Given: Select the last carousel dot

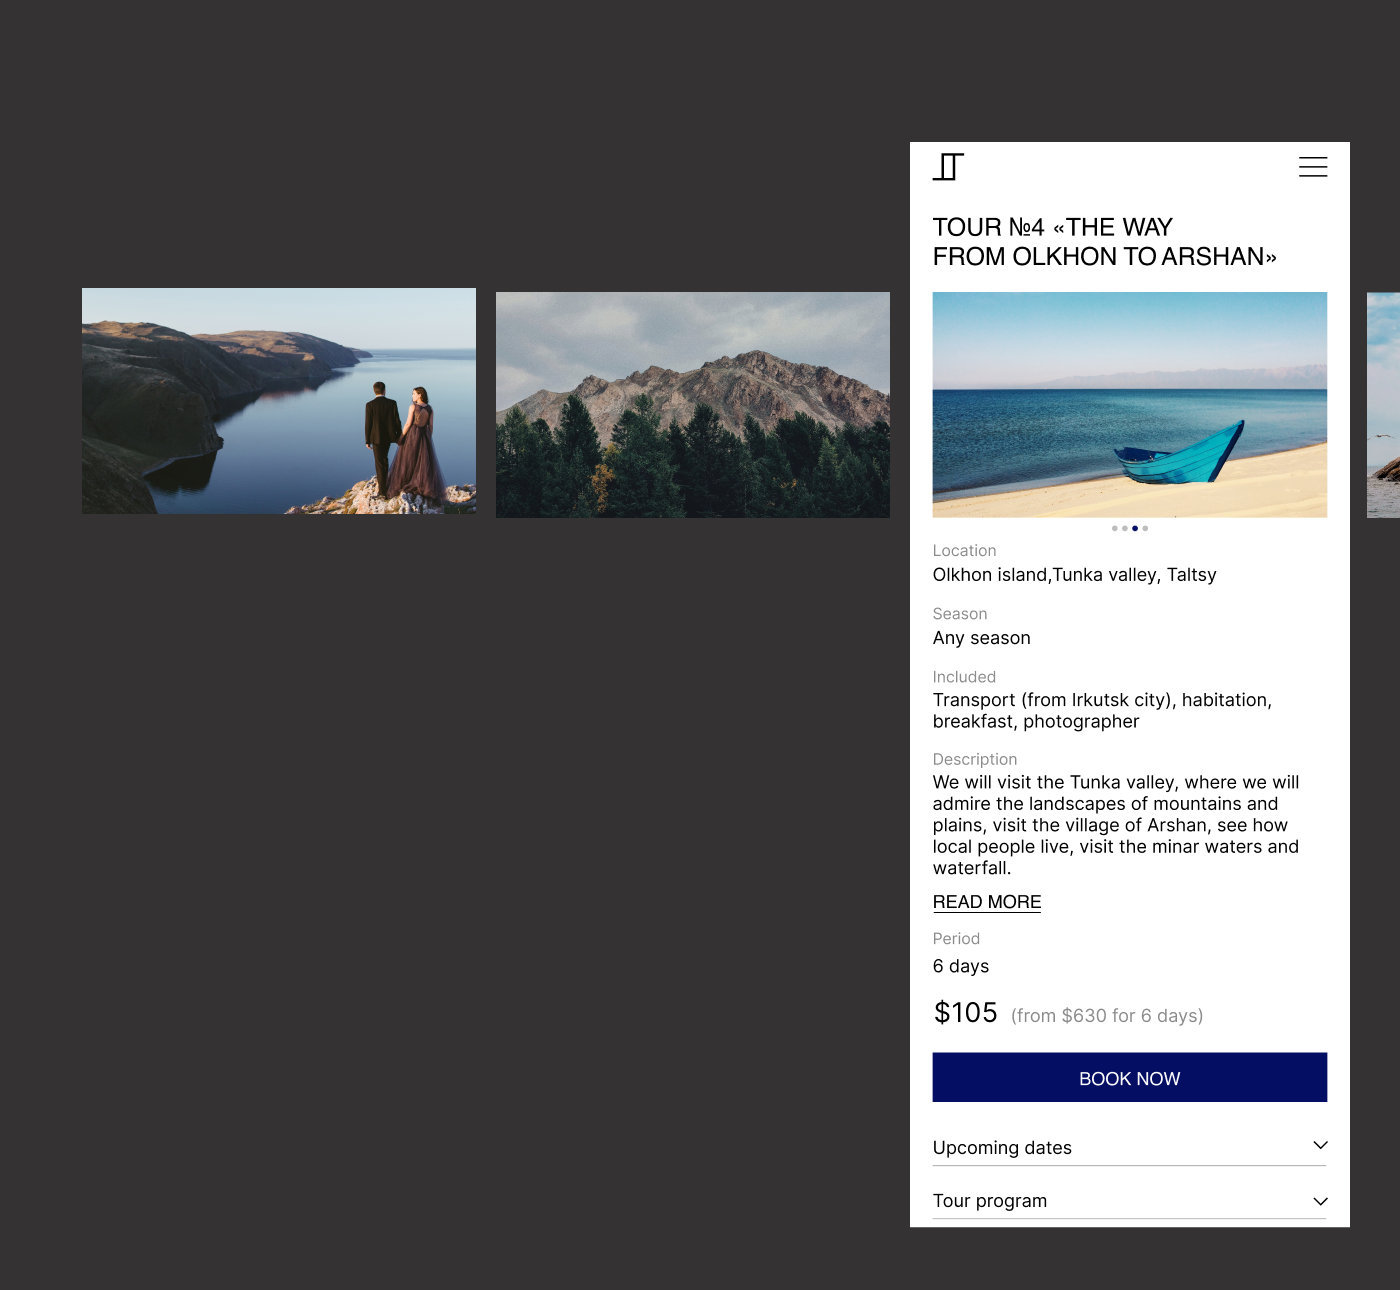Looking at the screenshot, I should point(1145,528).
